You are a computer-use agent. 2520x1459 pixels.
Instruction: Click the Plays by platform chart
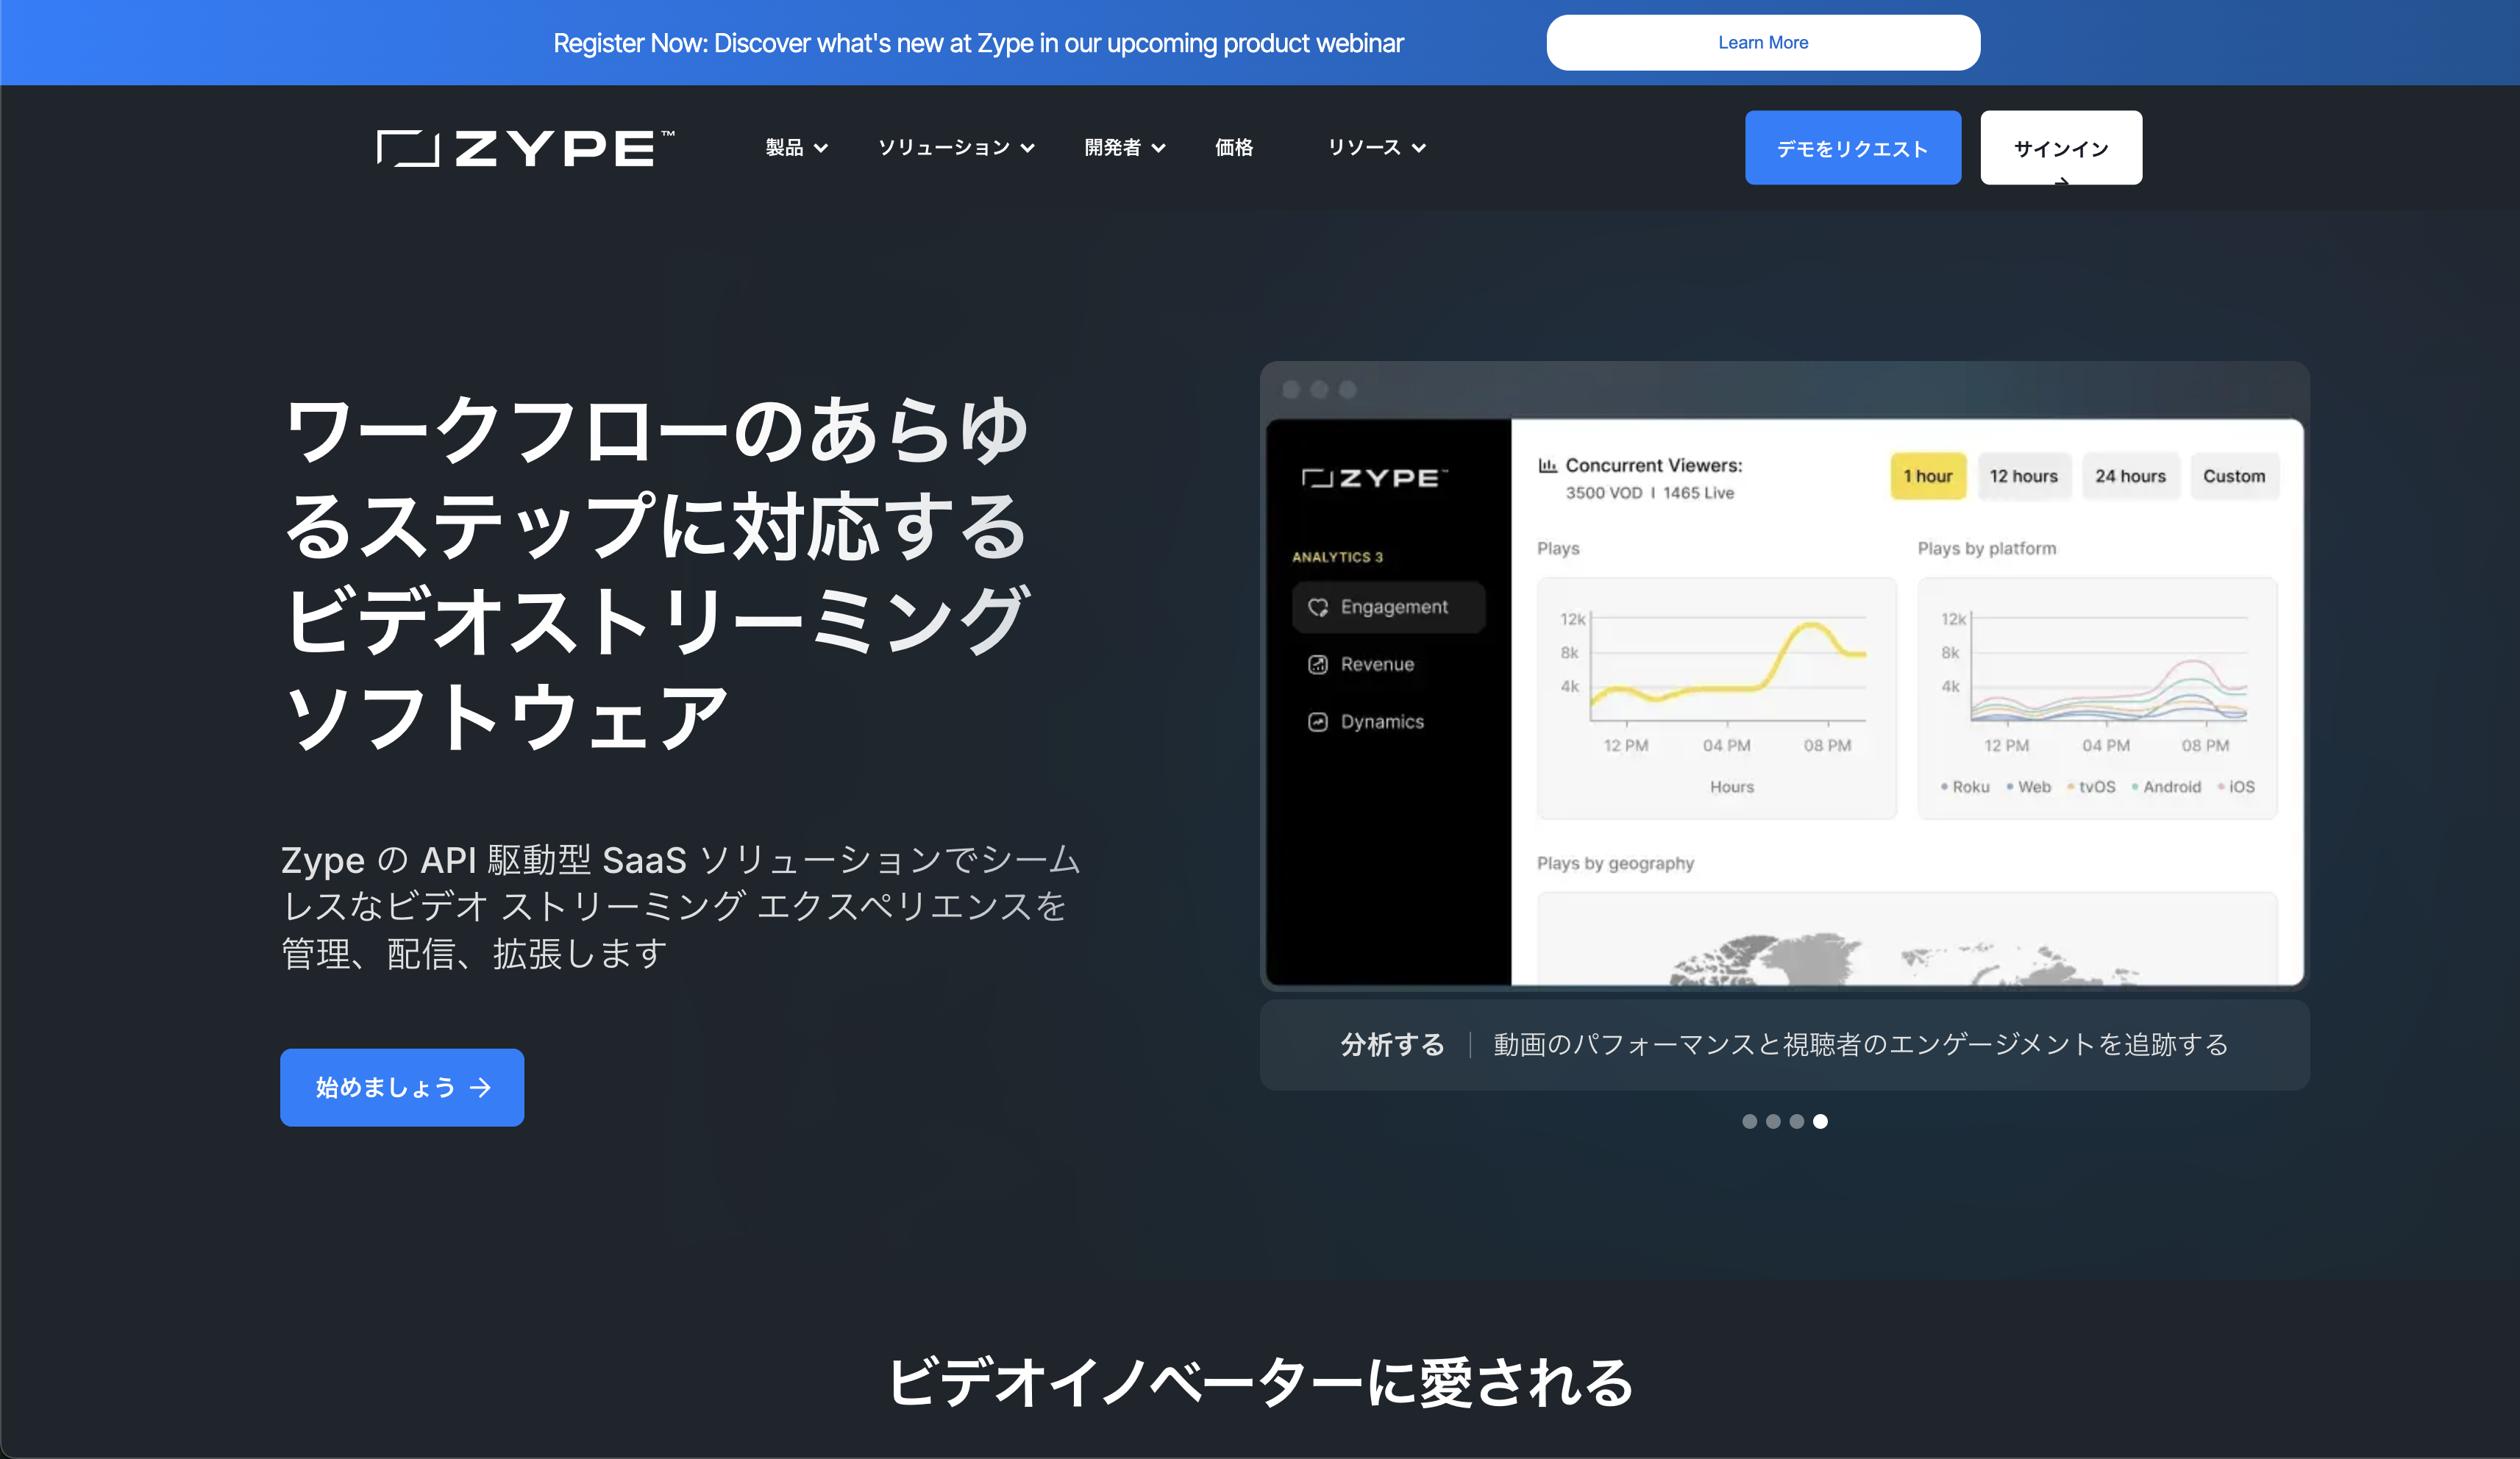tap(2097, 698)
